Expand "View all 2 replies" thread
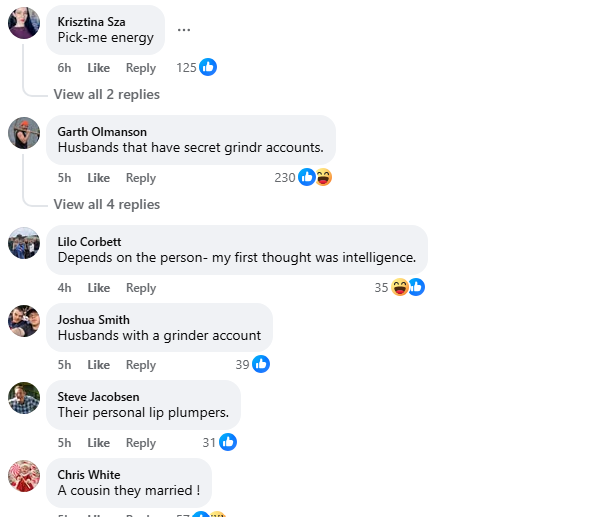Viewport: 611px width, 517px height. (x=106, y=94)
